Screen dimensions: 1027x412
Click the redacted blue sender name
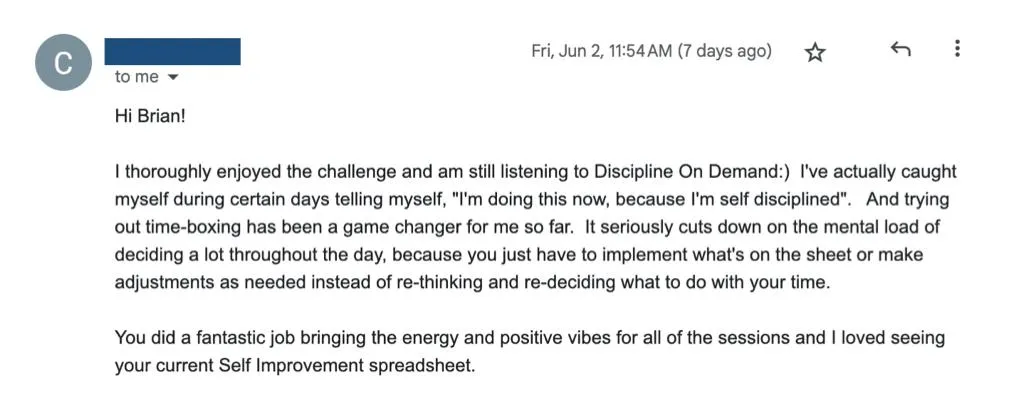pos(172,52)
